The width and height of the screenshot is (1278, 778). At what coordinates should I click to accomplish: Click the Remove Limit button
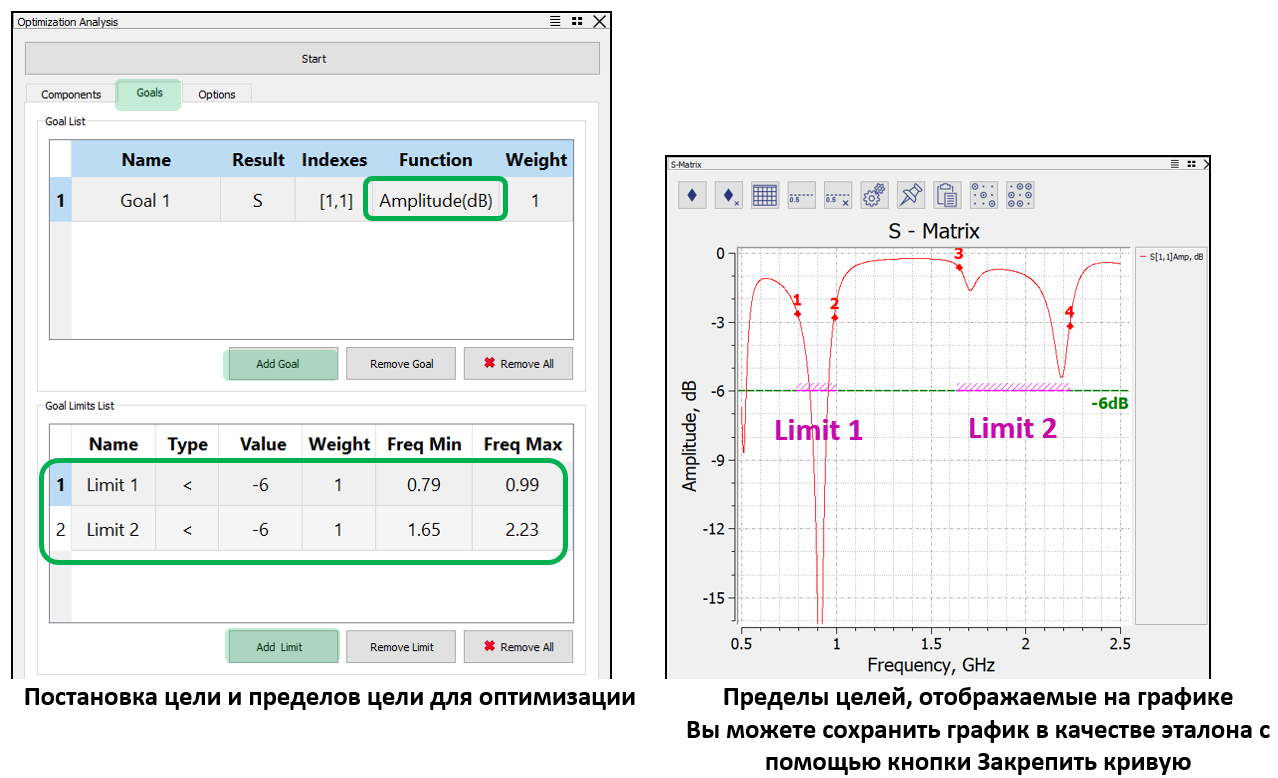[401, 647]
